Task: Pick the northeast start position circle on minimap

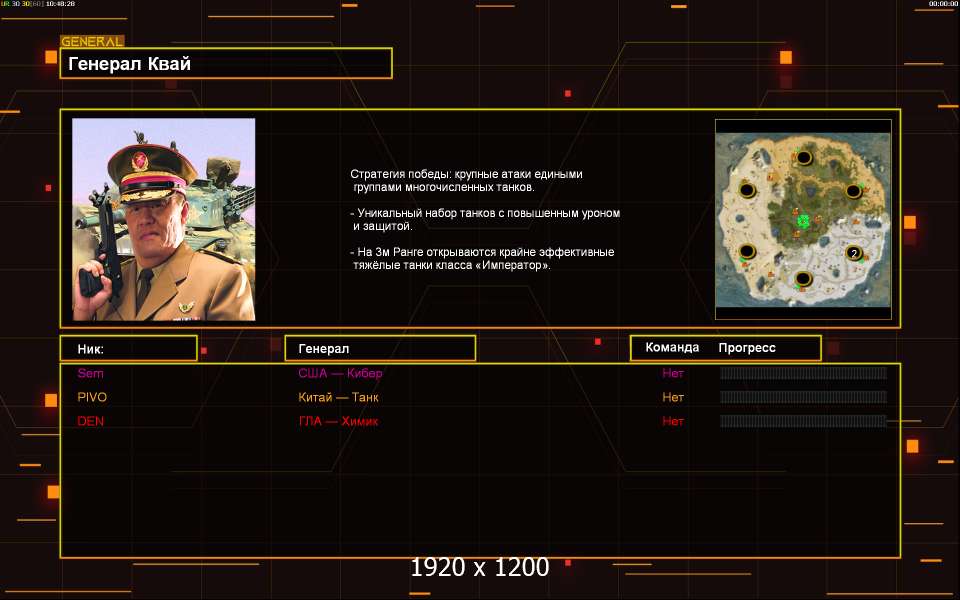Action: (x=853, y=191)
